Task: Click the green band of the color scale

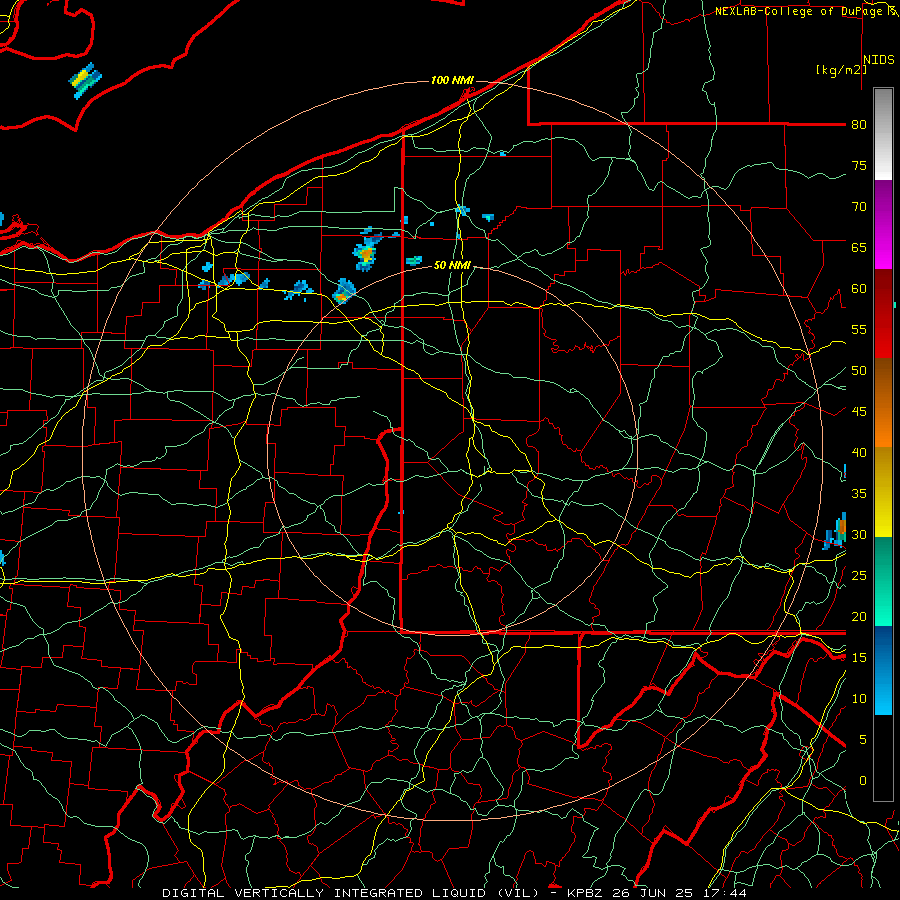Action: pos(883,581)
